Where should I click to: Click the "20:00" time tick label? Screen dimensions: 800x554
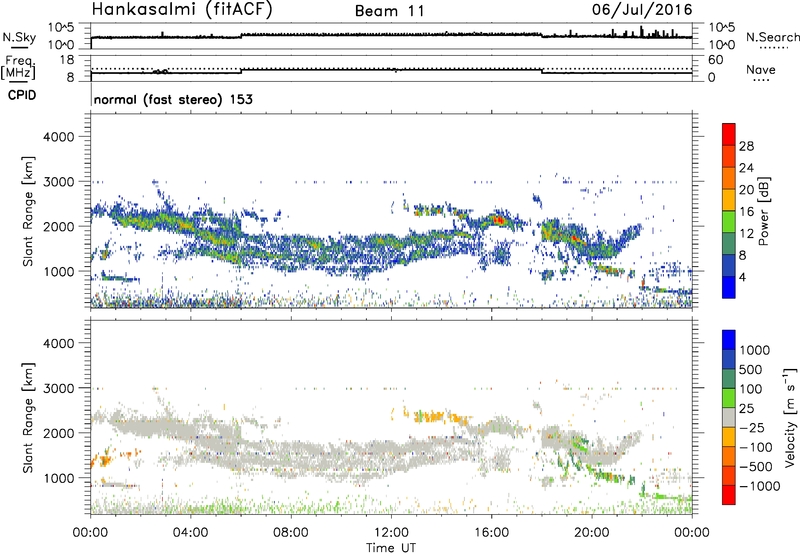point(591,533)
